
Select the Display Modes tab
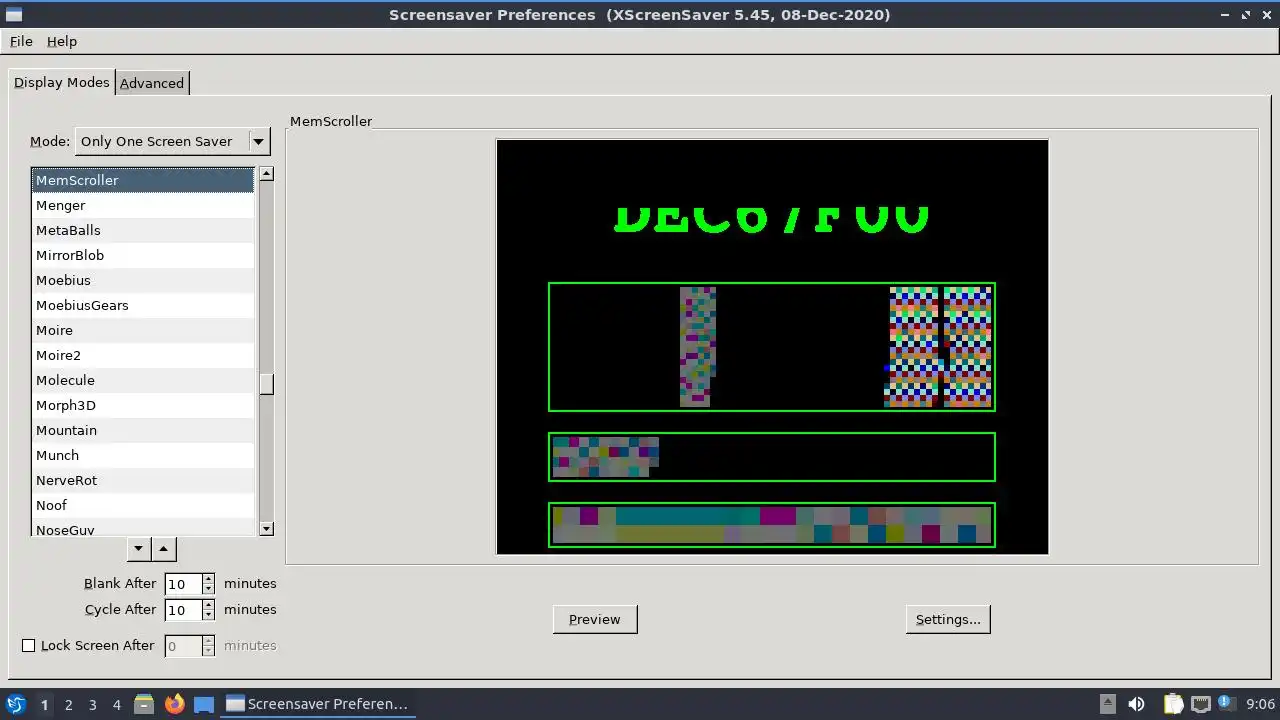61,82
